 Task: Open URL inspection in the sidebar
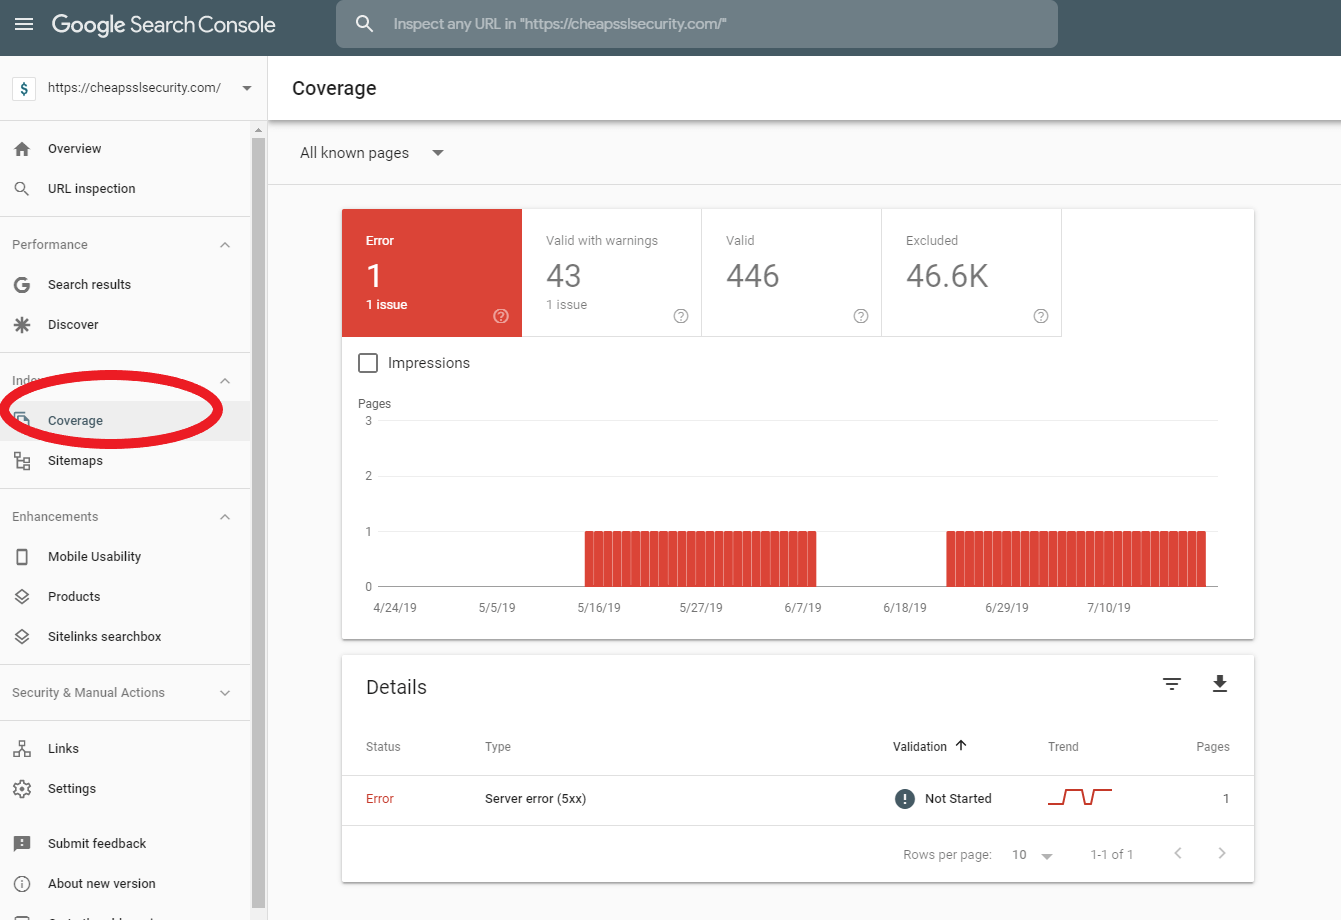tap(125, 189)
